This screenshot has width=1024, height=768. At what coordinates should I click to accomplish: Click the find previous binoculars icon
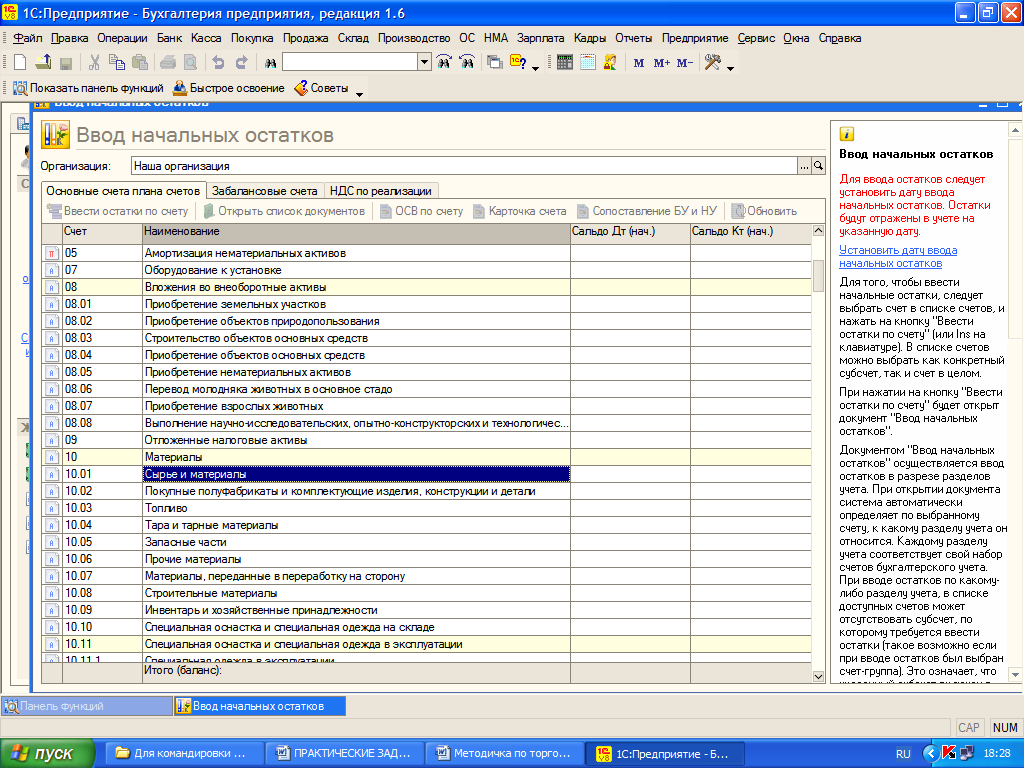[467, 63]
